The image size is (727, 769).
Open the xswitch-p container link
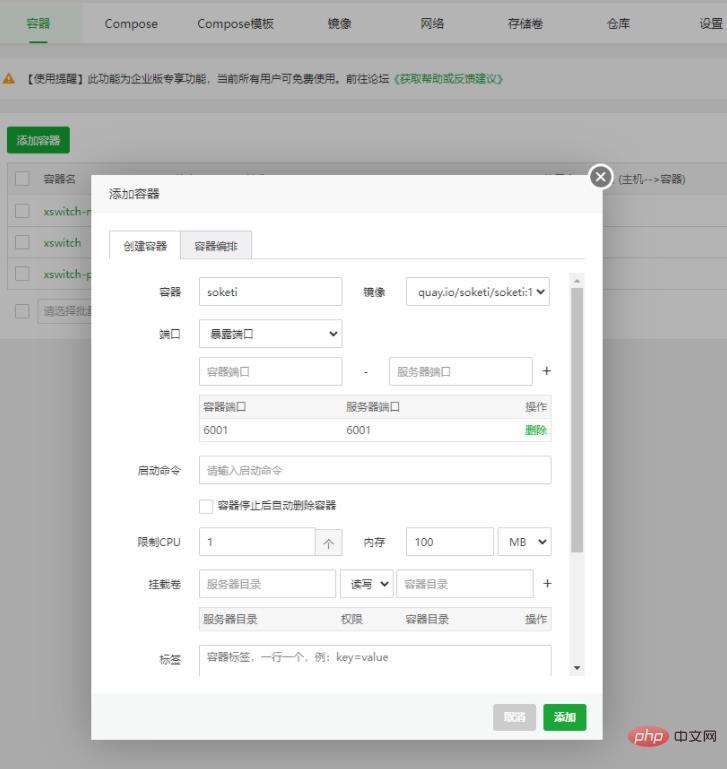pos(67,274)
